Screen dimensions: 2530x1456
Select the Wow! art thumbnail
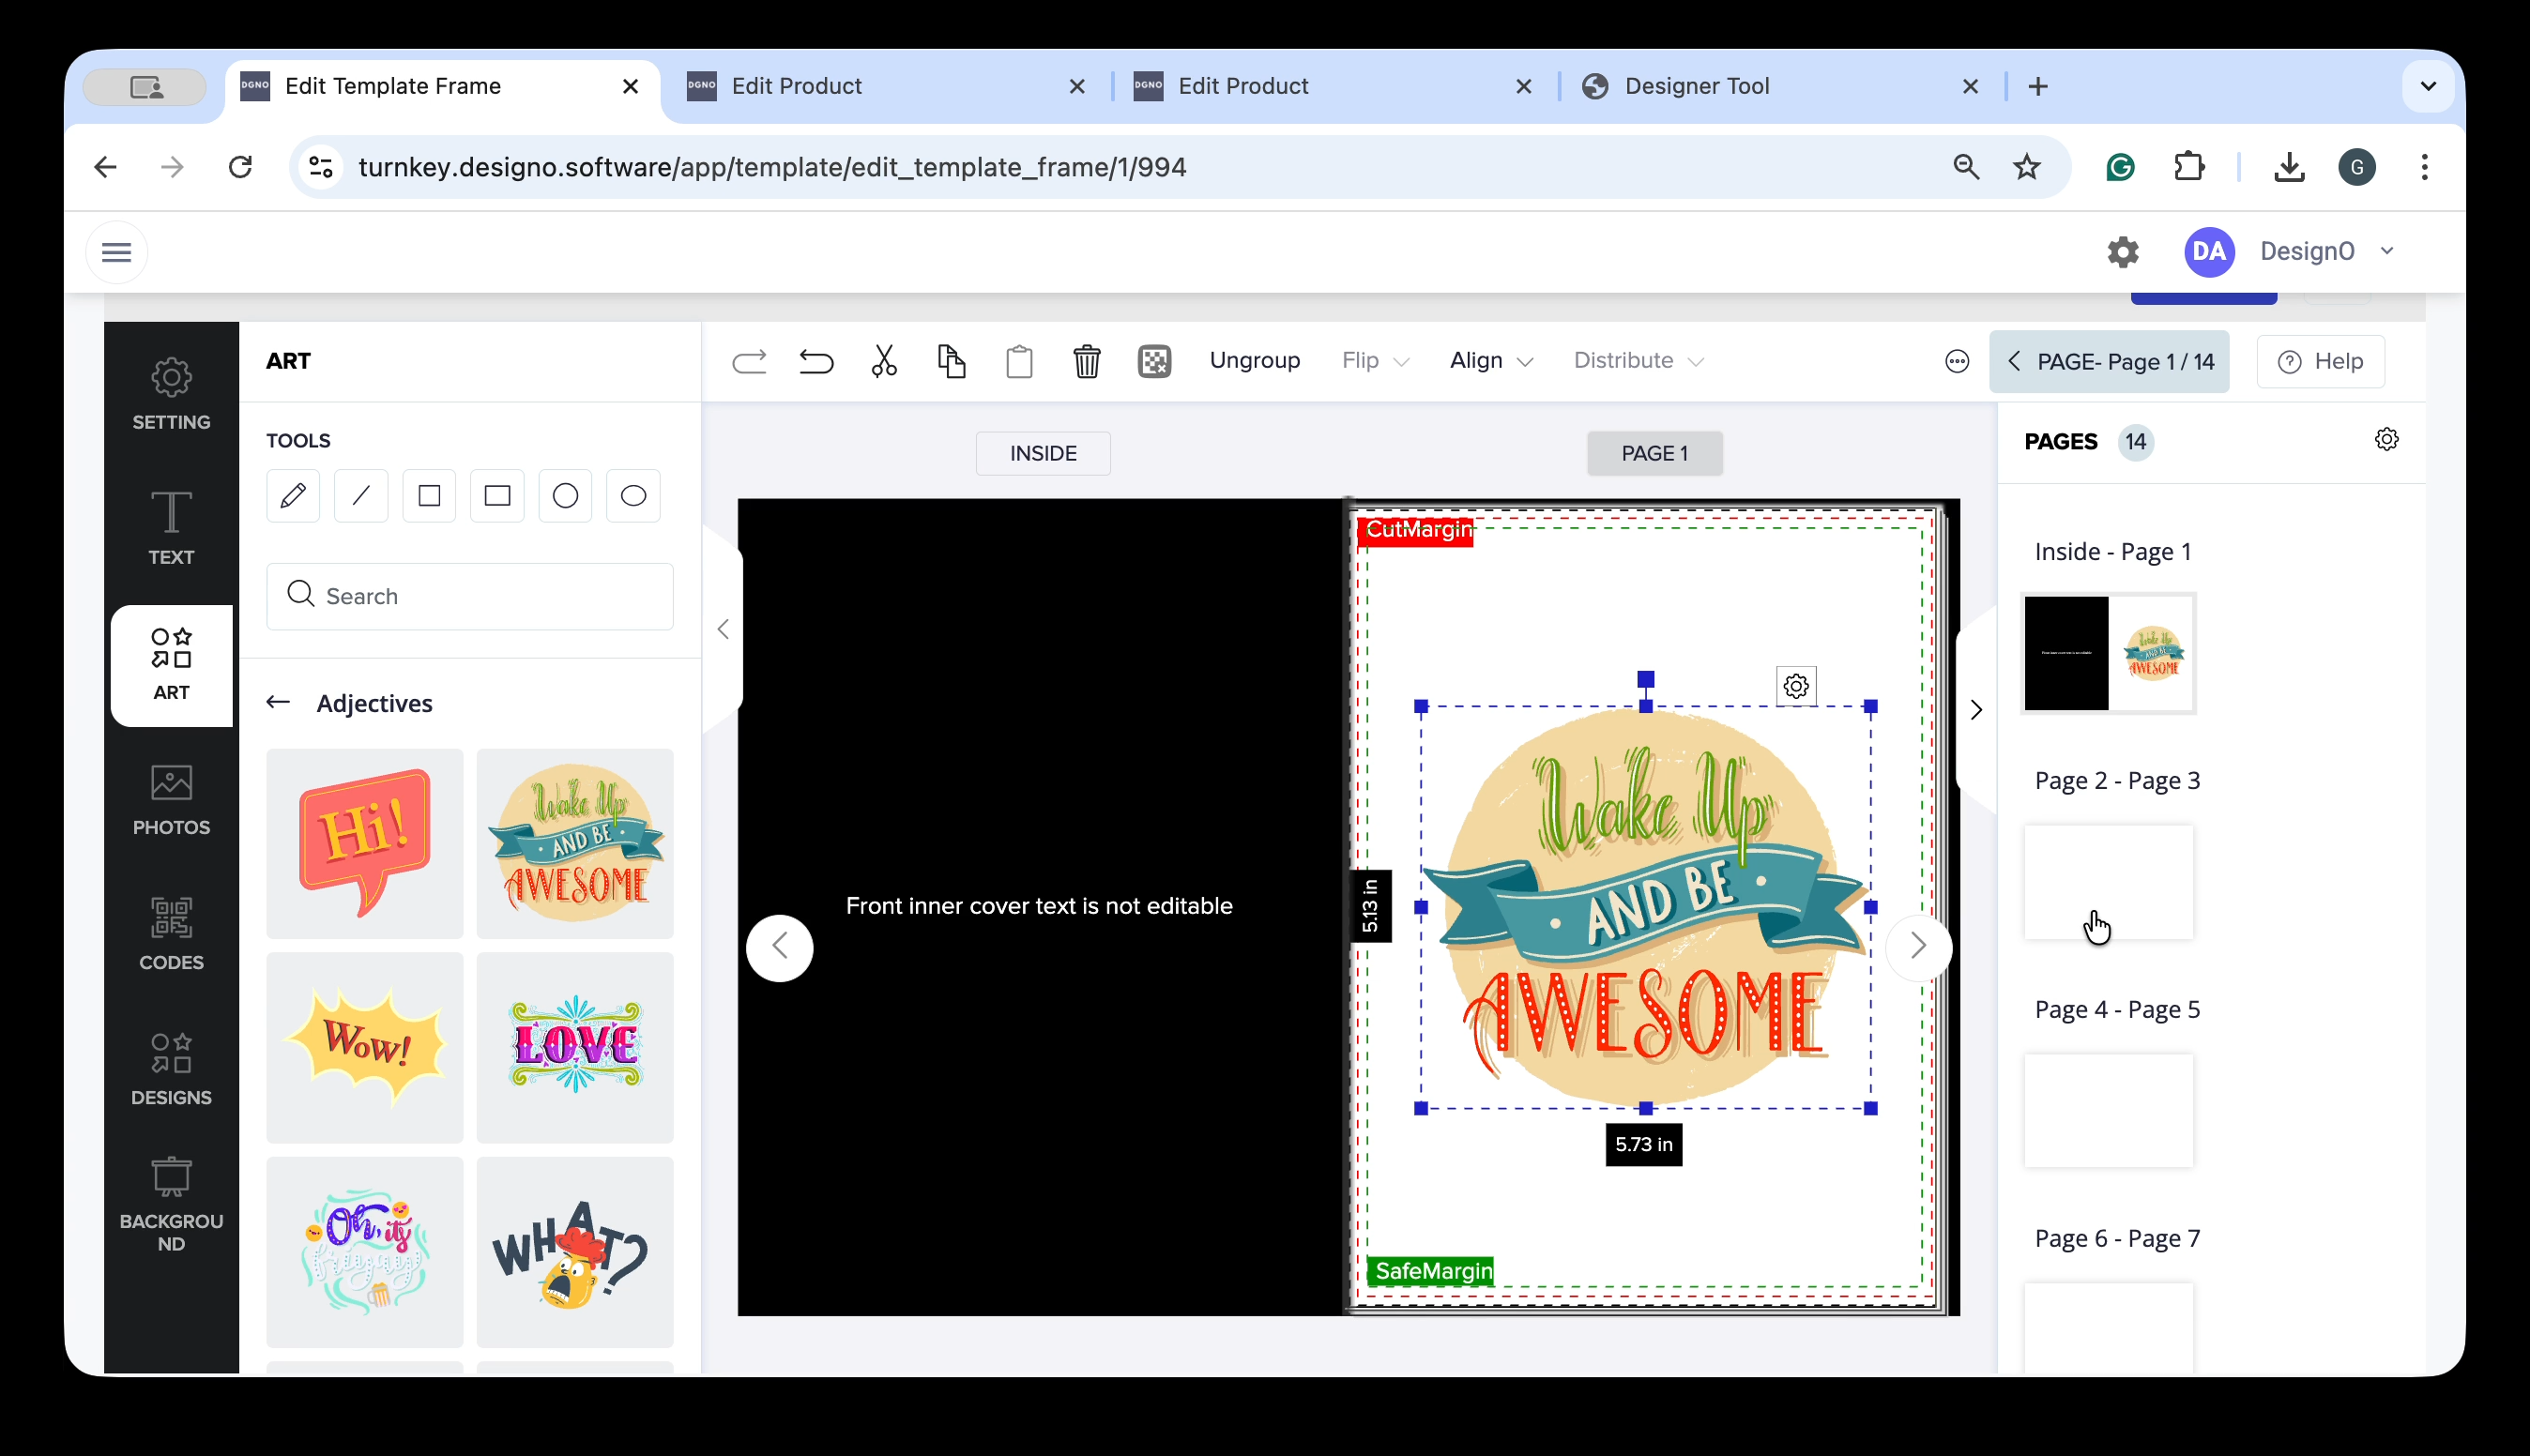pos(365,1046)
